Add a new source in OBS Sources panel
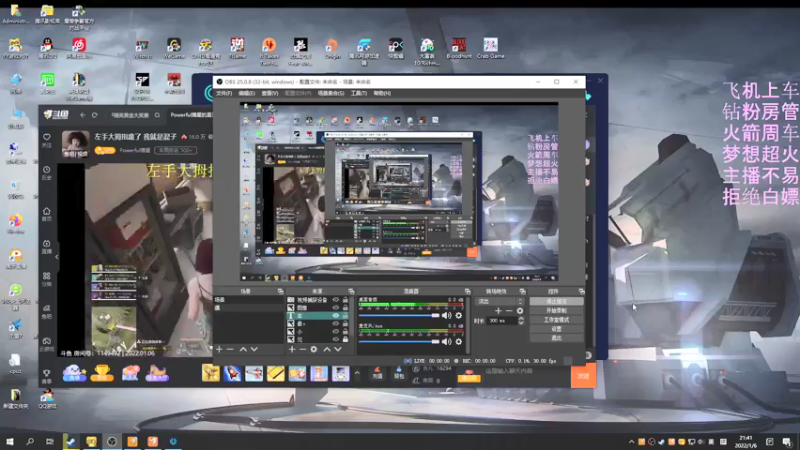 tap(292, 349)
